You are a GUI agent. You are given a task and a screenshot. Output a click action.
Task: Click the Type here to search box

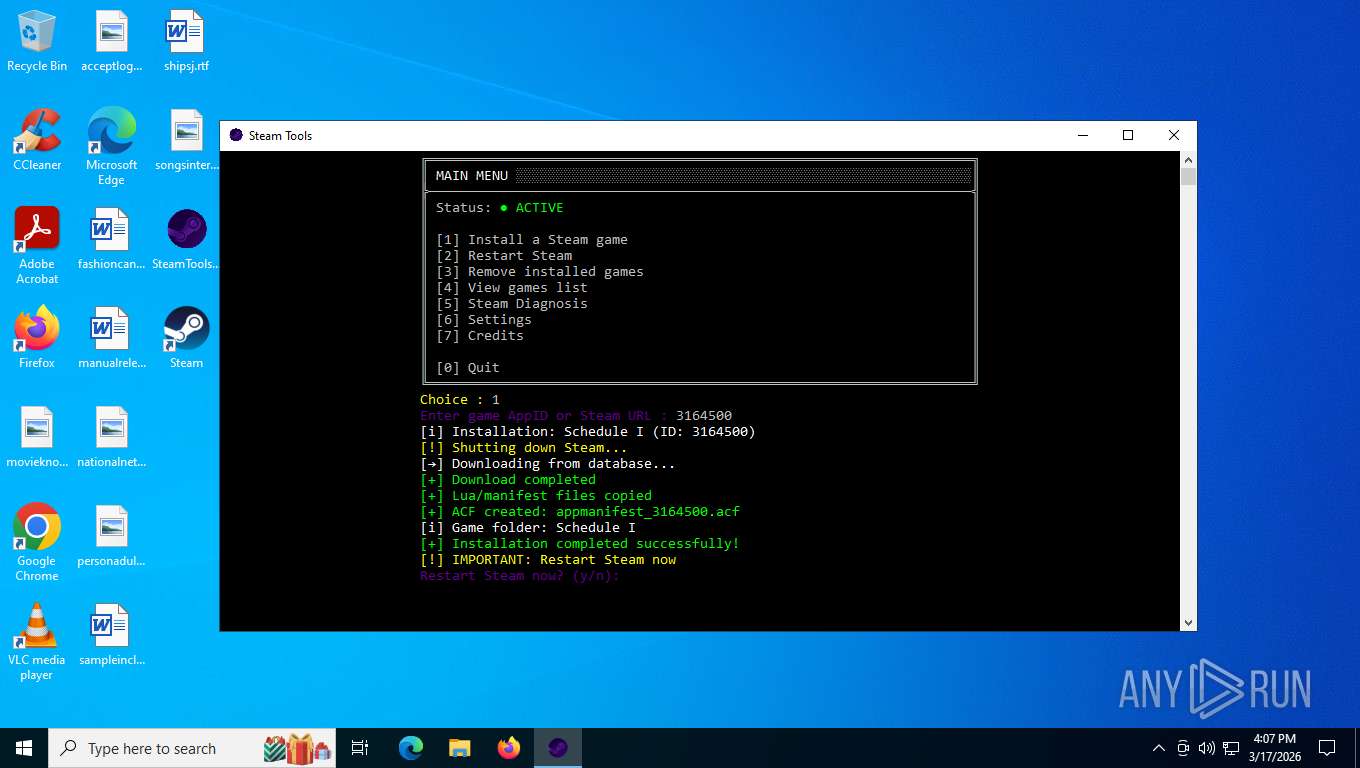(x=194, y=748)
